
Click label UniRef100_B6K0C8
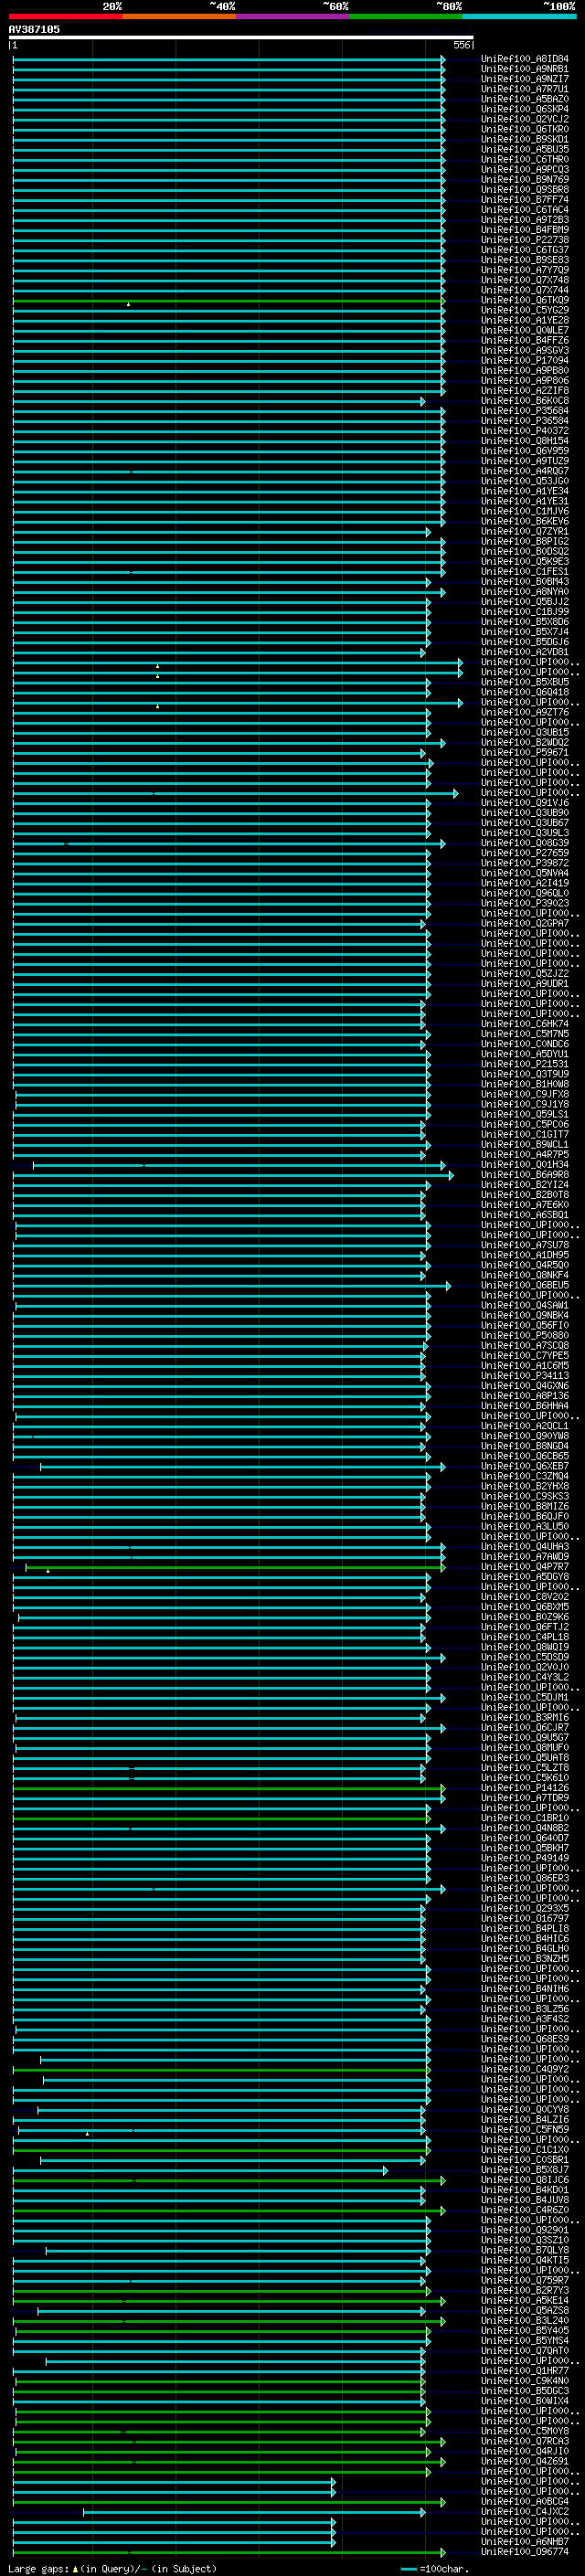click(524, 401)
